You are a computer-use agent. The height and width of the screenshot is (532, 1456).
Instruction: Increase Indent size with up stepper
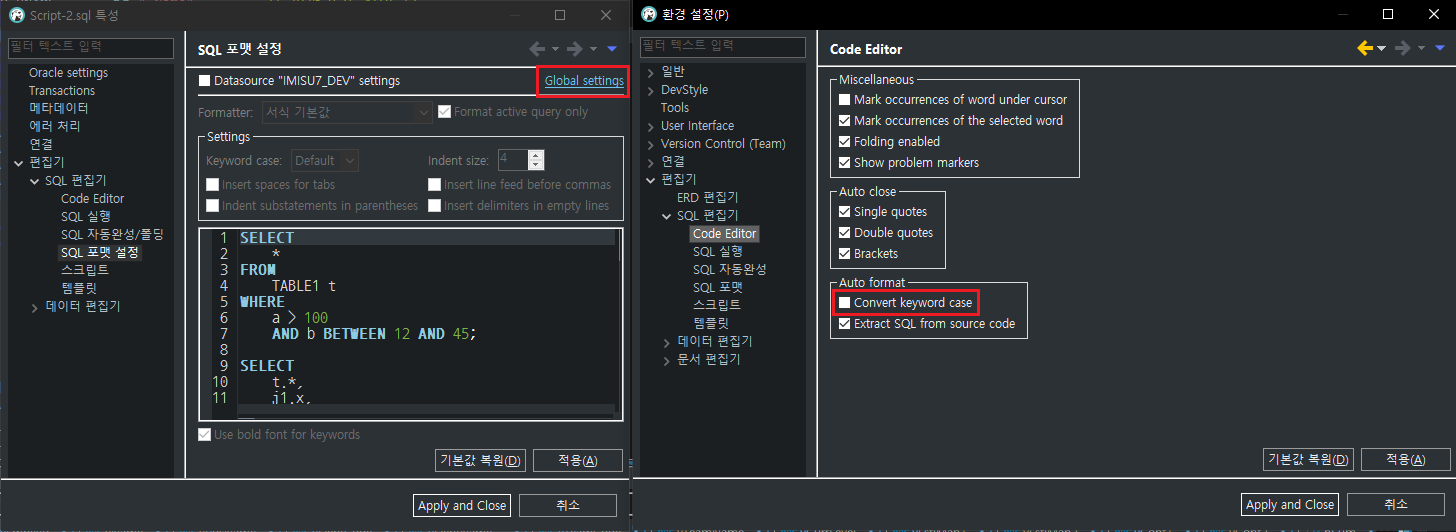point(537,155)
